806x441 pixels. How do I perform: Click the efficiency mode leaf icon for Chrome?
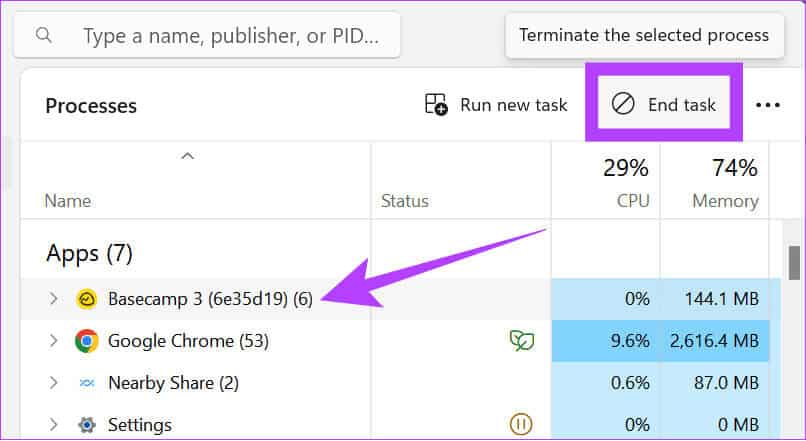point(521,341)
